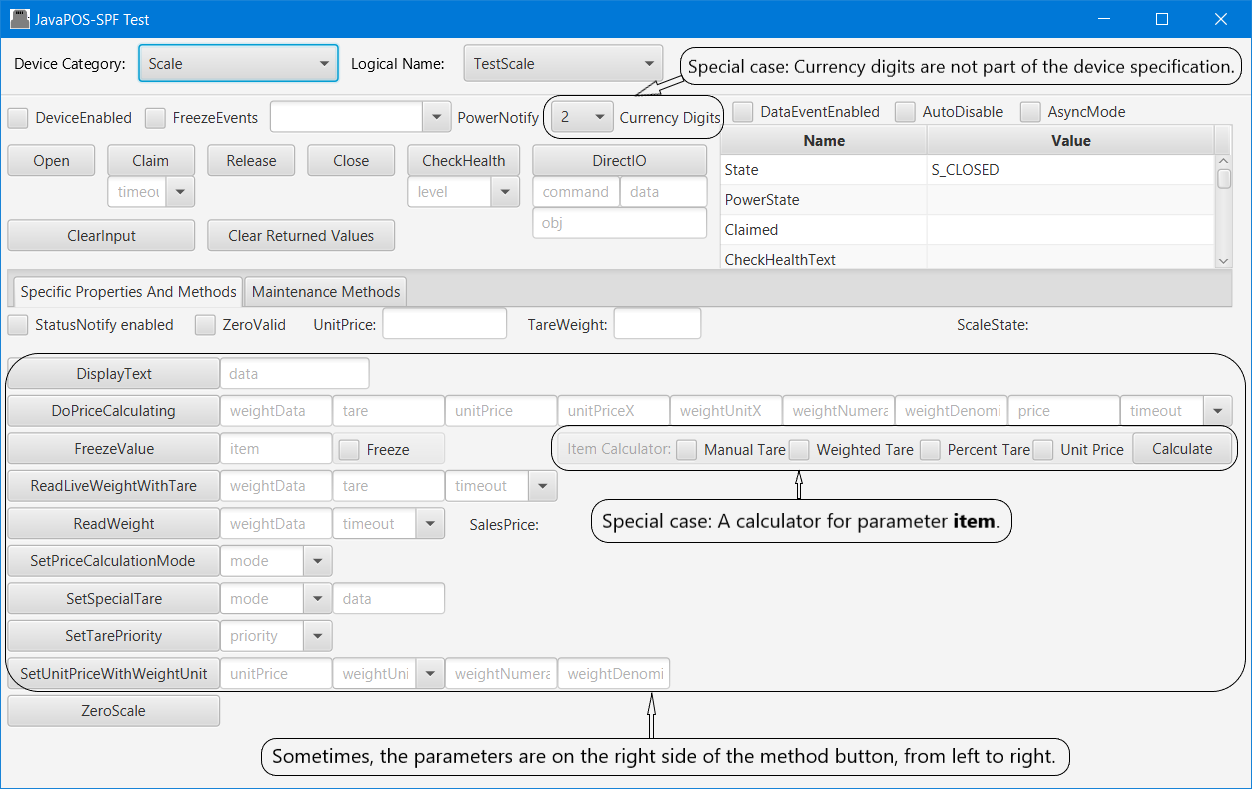Focus the FreezeValue item field
The image size is (1252, 789).
[276, 449]
